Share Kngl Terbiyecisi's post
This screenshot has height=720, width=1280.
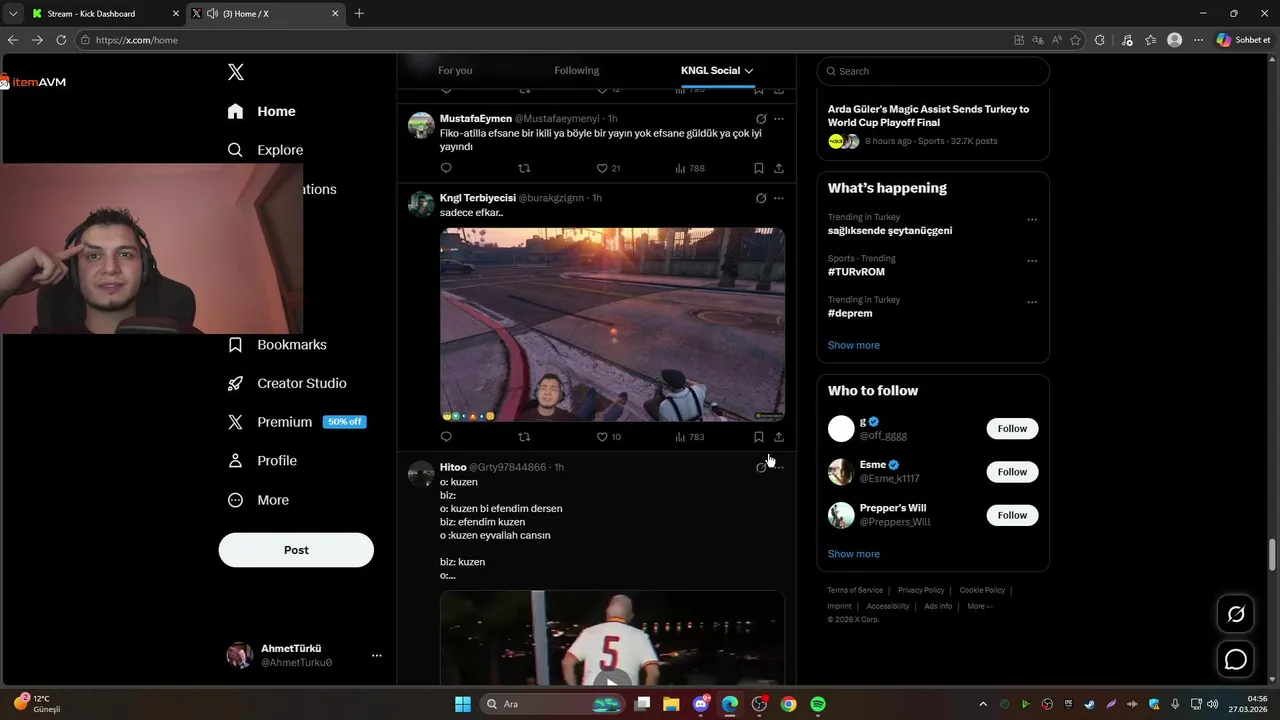(779, 437)
